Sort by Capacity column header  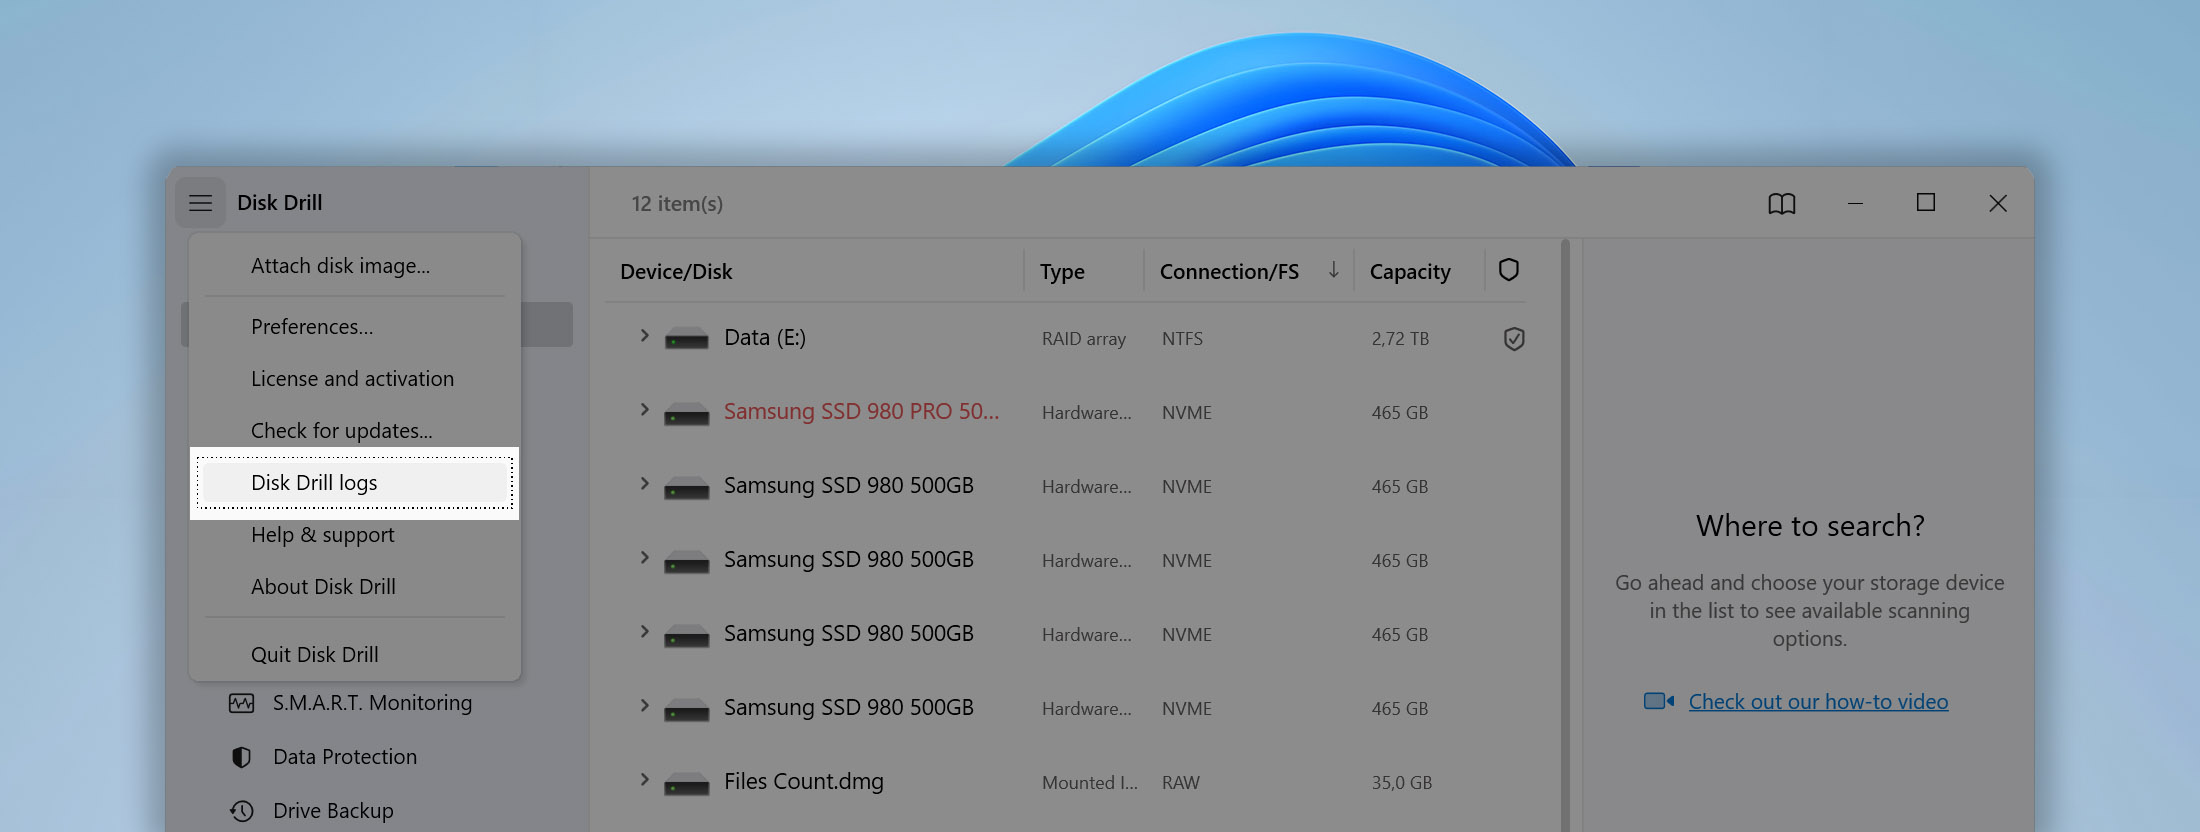pyautogui.click(x=1410, y=272)
